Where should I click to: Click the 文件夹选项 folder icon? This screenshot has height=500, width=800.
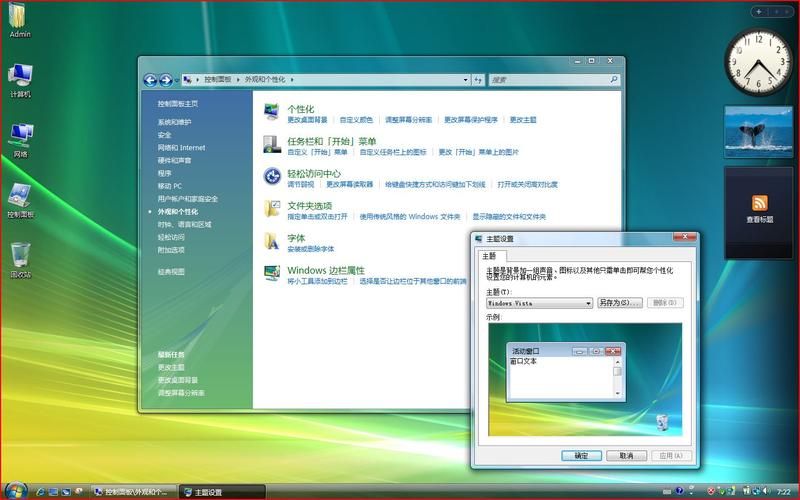tap(272, 208)
